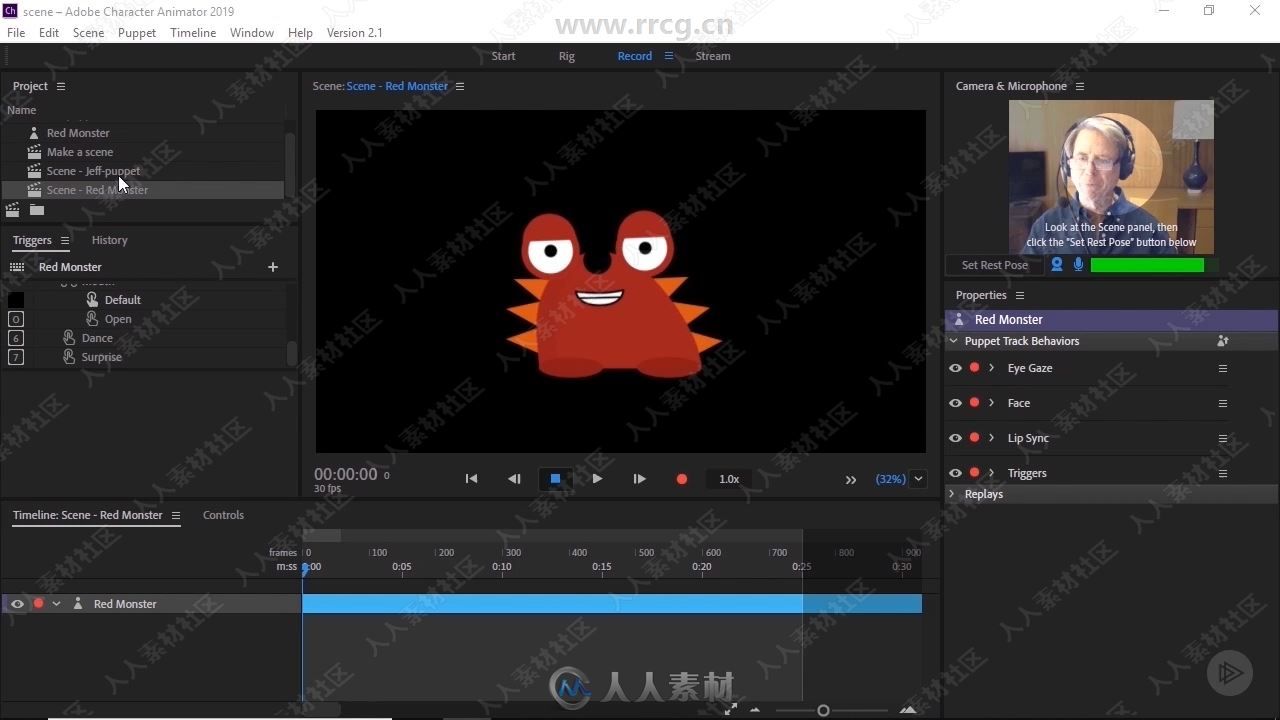Disarm Face behavior record dot
Image resolution: width=1280 pixels, height=720 pixels.
(x=974, y=403)
